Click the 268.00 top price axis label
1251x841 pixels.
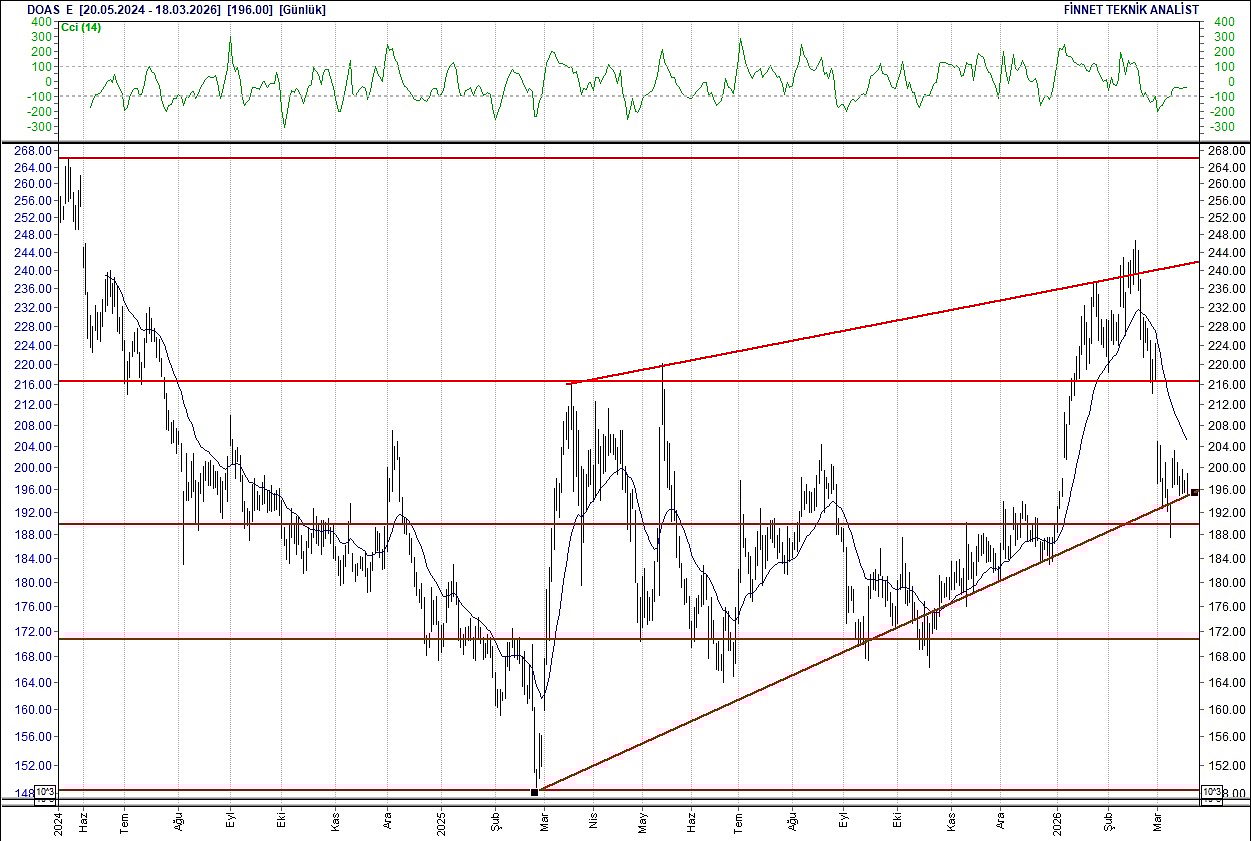click(32, 151)
